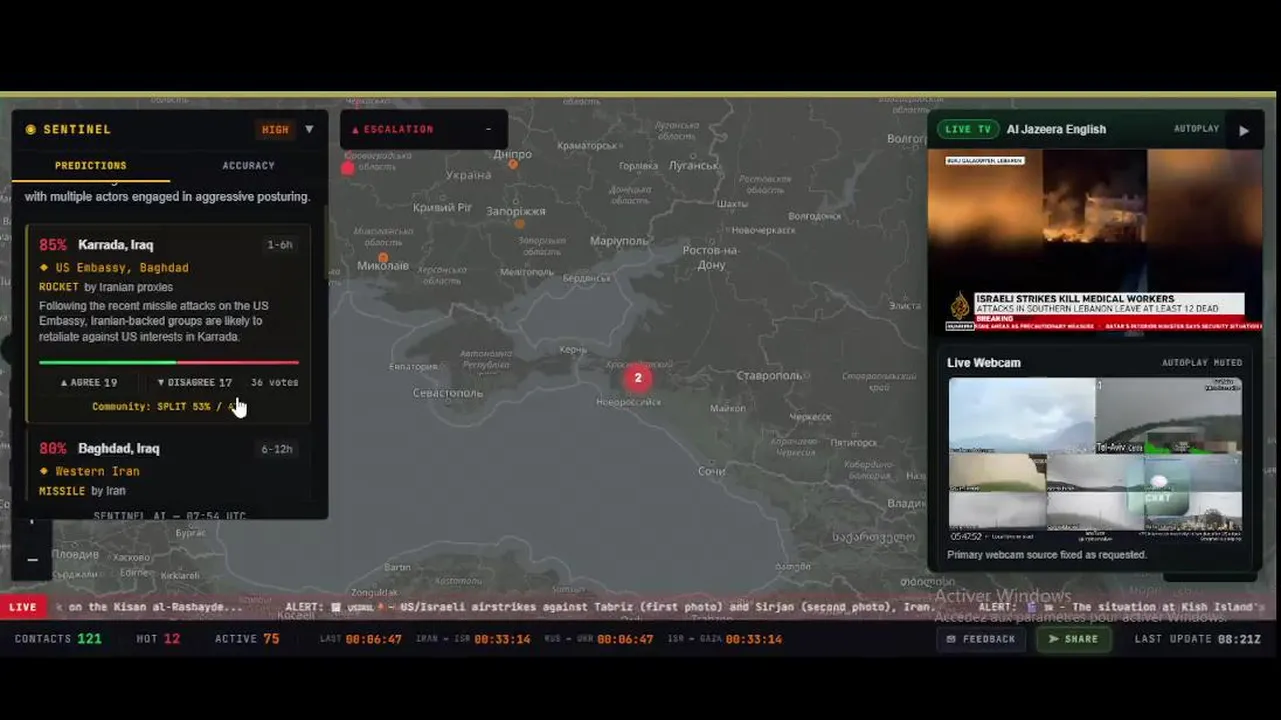Click the RUS-UKR 00:06:47 timer
This screenshot has height=720, width=1281.
[598, 639]
